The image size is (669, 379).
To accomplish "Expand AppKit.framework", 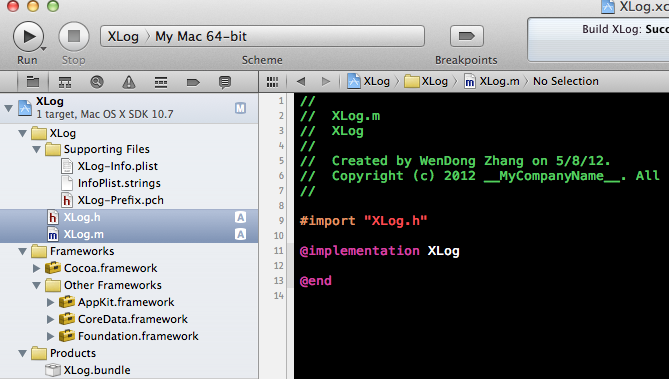I will click(x=50, y=302).
